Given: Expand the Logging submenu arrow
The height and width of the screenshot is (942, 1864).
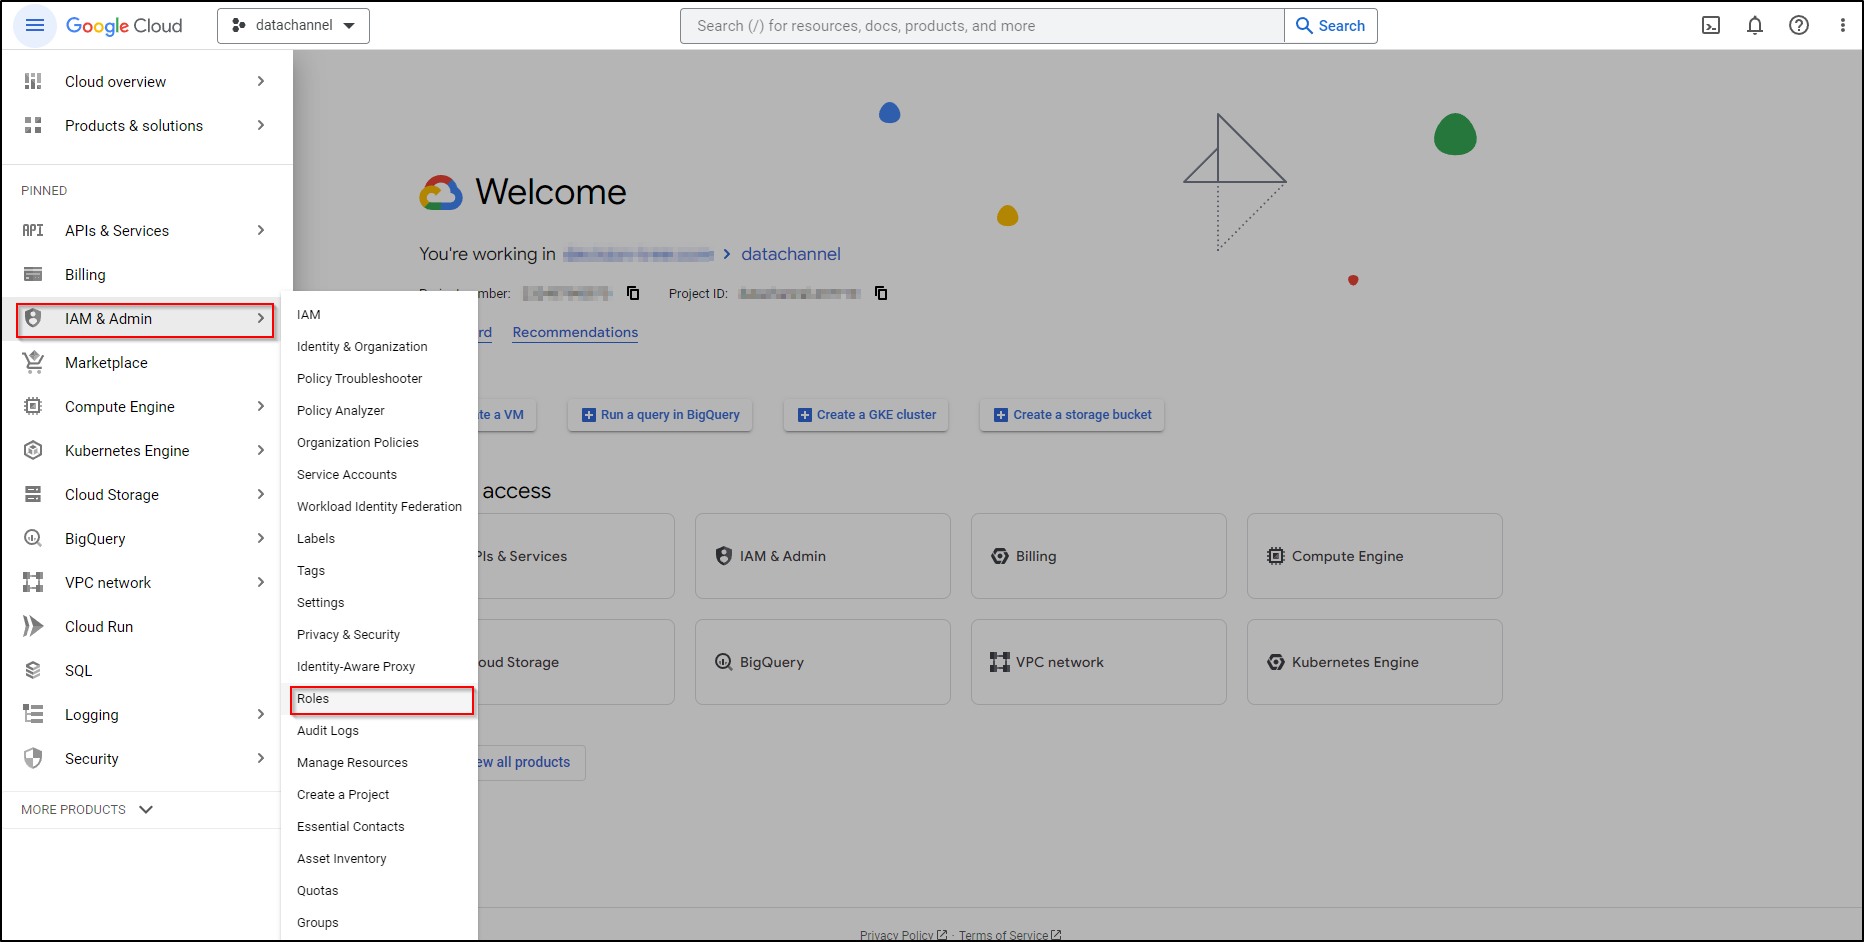Looking at the screenshot, I should pyautogui.click(x=261, y=714).
